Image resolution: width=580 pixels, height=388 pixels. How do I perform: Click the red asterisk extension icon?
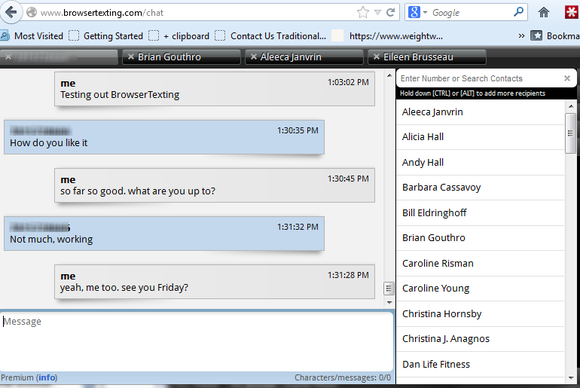click(x=571, y=13)
